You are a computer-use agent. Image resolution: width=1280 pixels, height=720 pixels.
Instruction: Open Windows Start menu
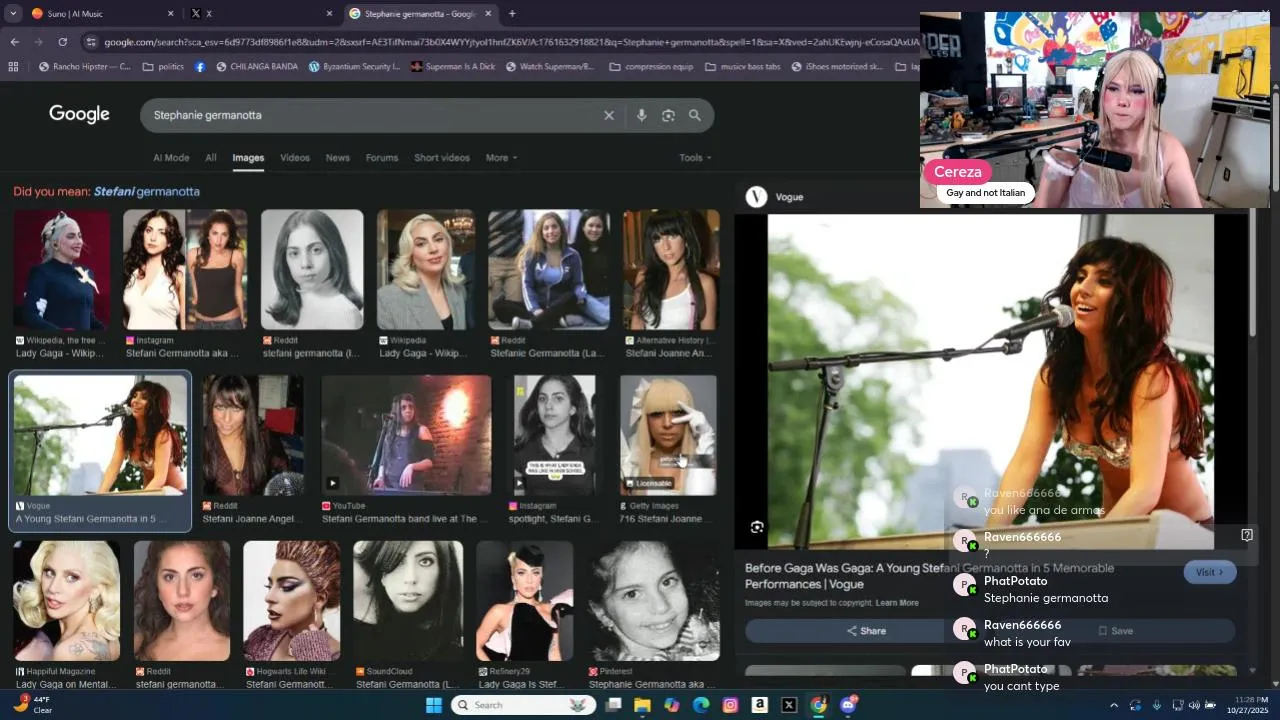434,705
